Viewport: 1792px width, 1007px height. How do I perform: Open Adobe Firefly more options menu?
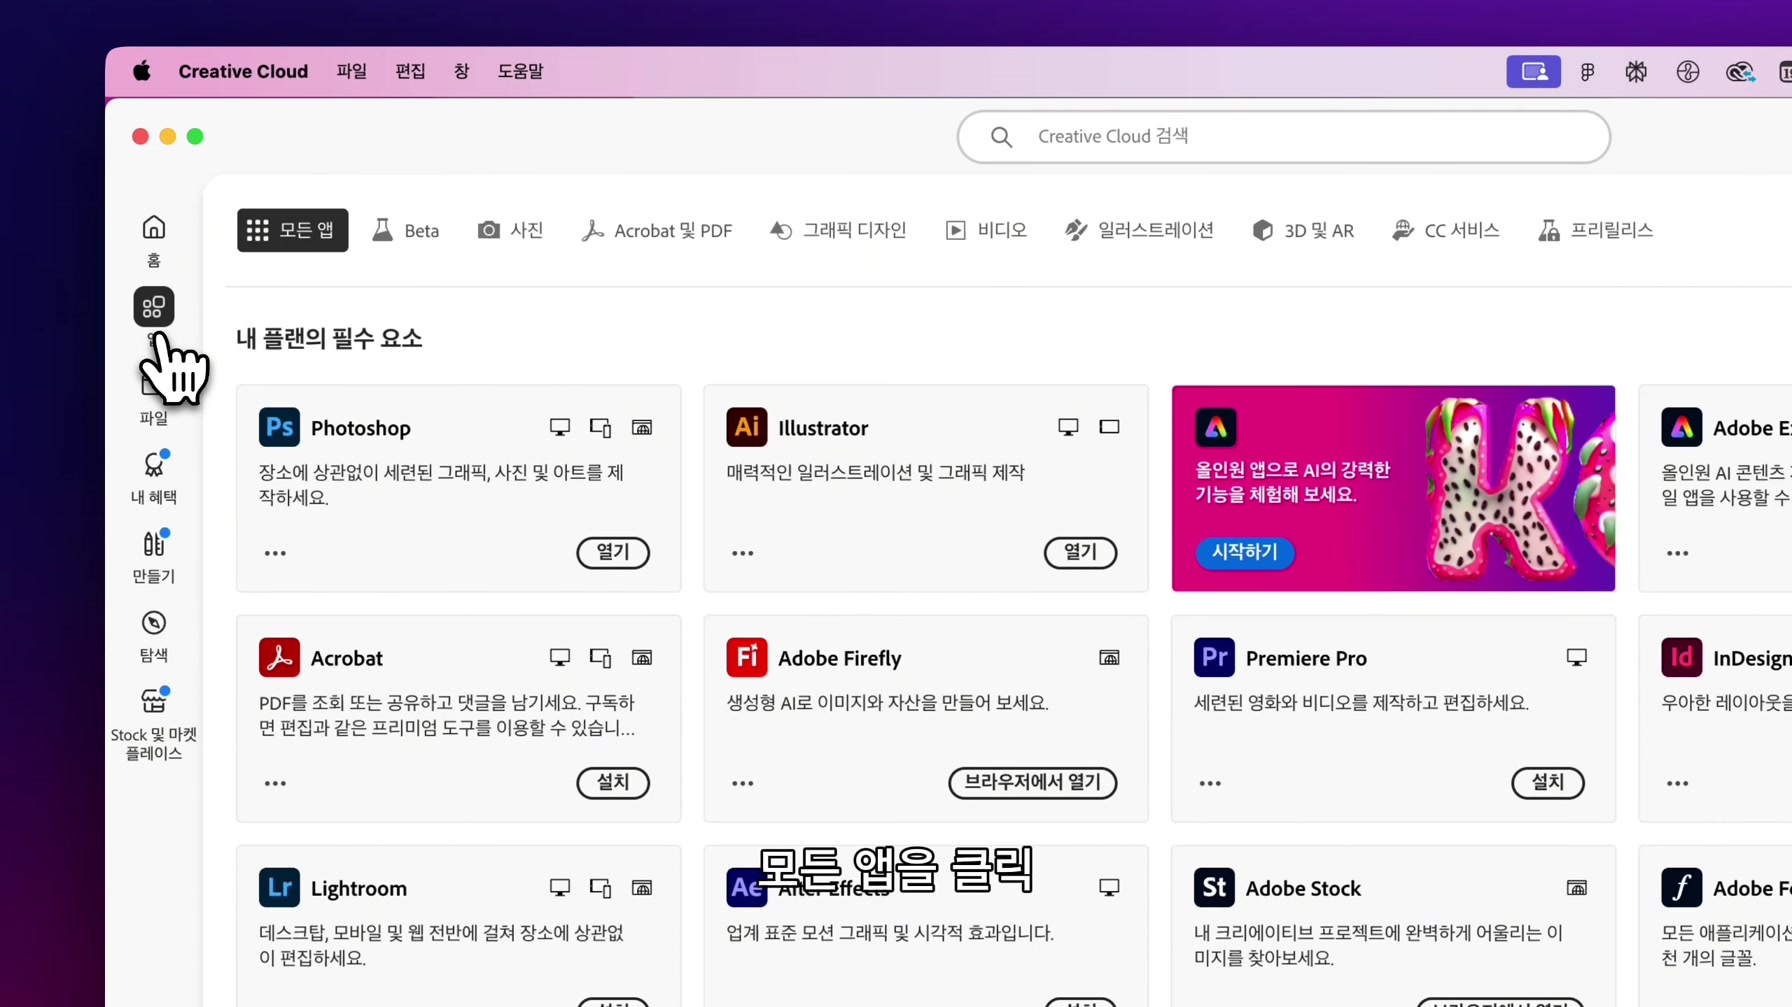[x=742, y=783]
